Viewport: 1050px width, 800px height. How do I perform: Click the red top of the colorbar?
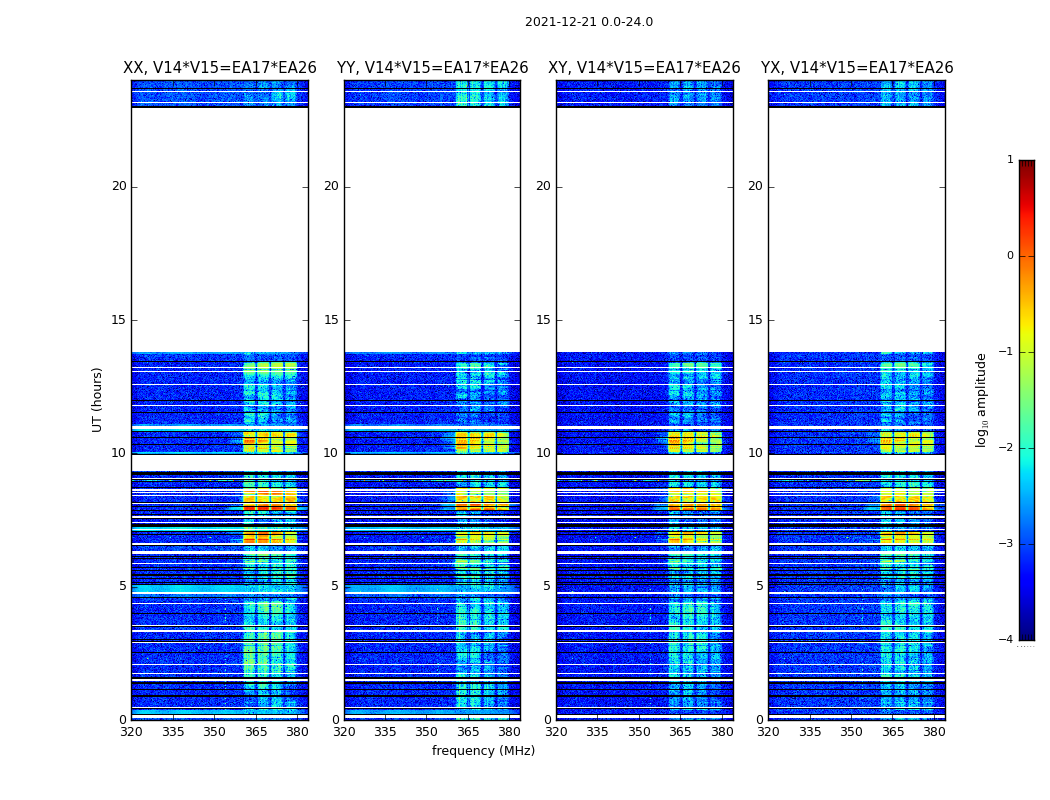1027,167
